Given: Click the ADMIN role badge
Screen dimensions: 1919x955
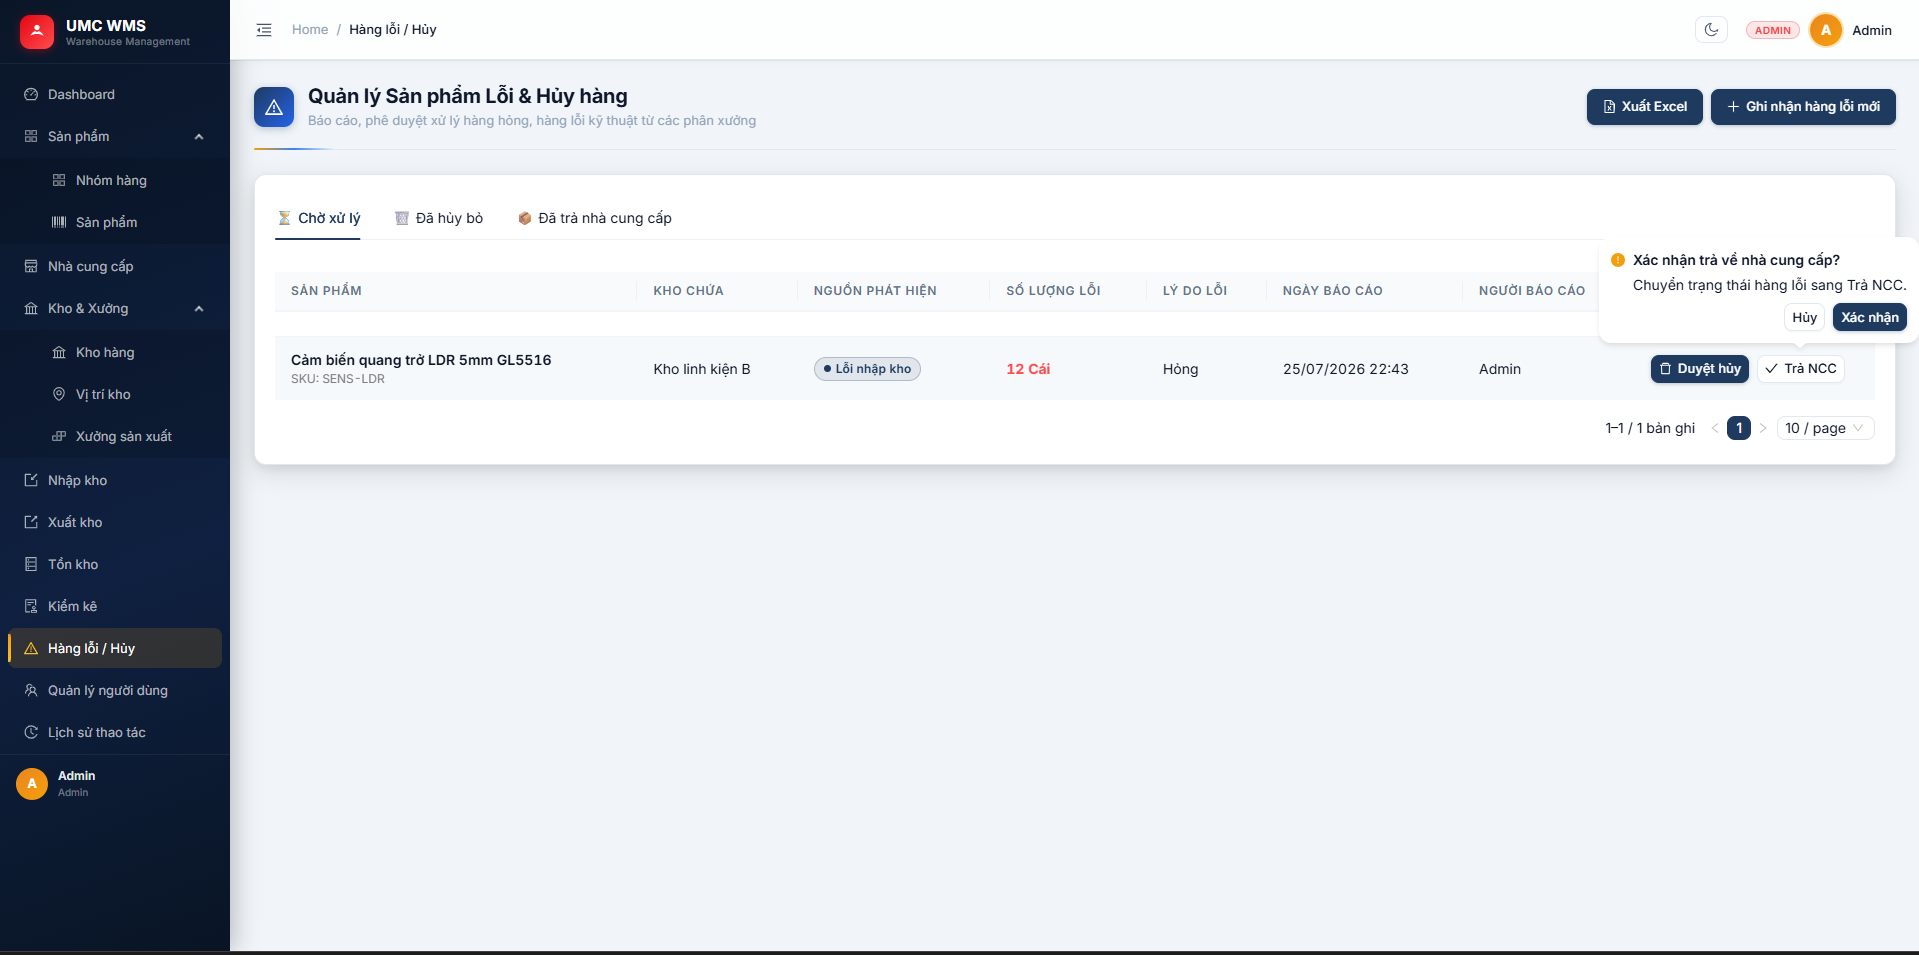Looking at the screenshot, I should coord(1772,30).
